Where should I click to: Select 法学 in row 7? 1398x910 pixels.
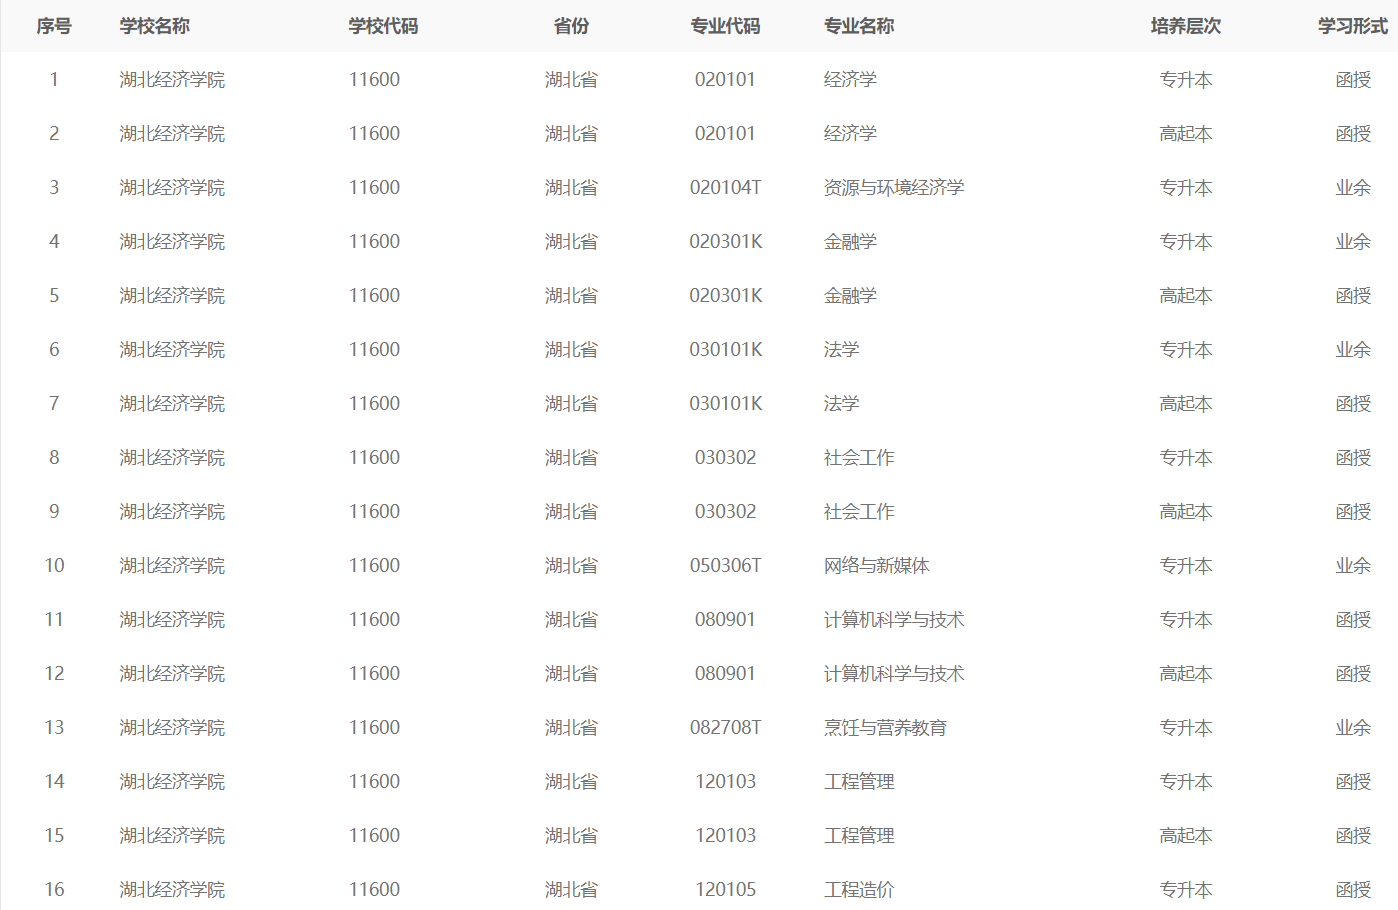coord(841,404)
